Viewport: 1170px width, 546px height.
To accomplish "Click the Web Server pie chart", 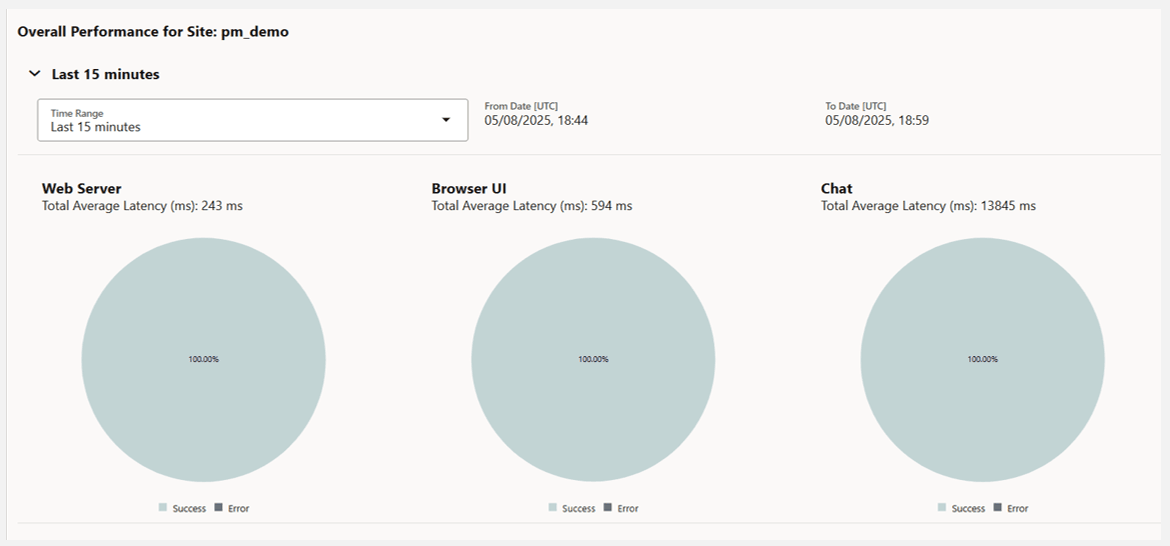I will (x=204, y=360).
